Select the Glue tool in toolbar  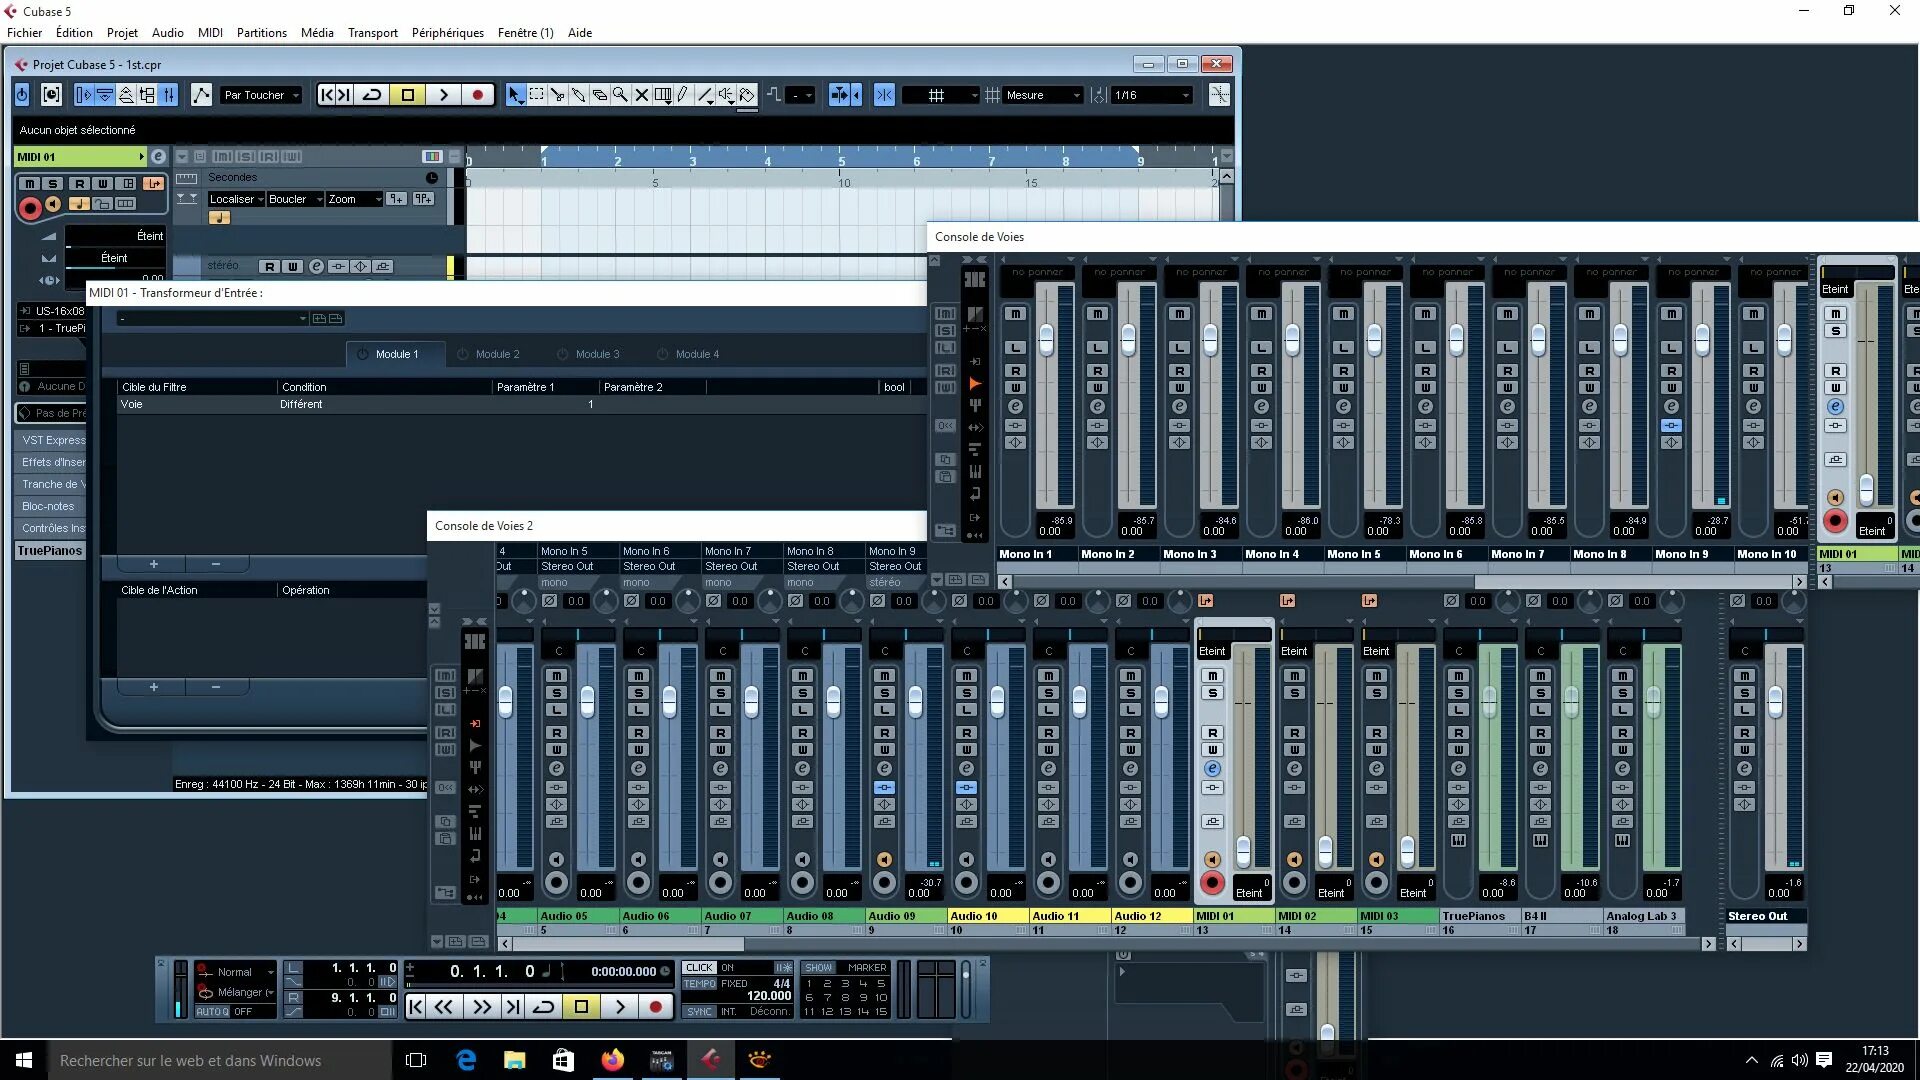pyautogui.click(x=578, y=95)
